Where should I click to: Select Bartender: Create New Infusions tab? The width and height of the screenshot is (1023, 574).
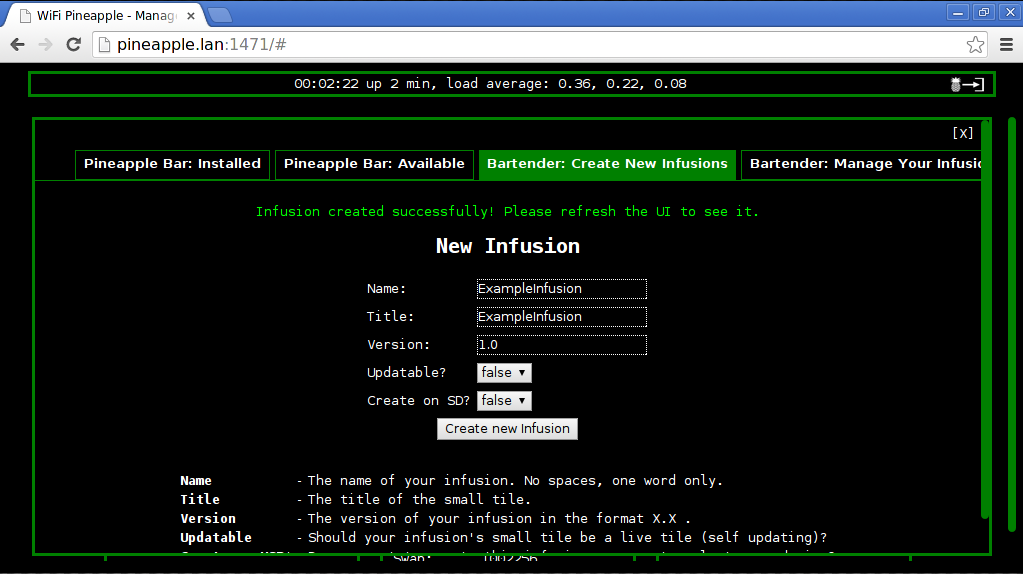point(607,164)
